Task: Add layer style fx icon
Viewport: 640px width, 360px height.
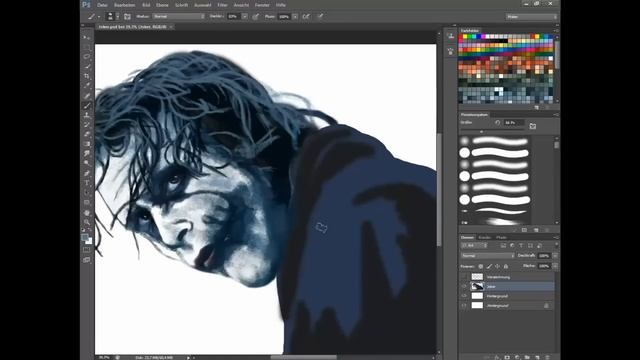Action: [497, 357]
